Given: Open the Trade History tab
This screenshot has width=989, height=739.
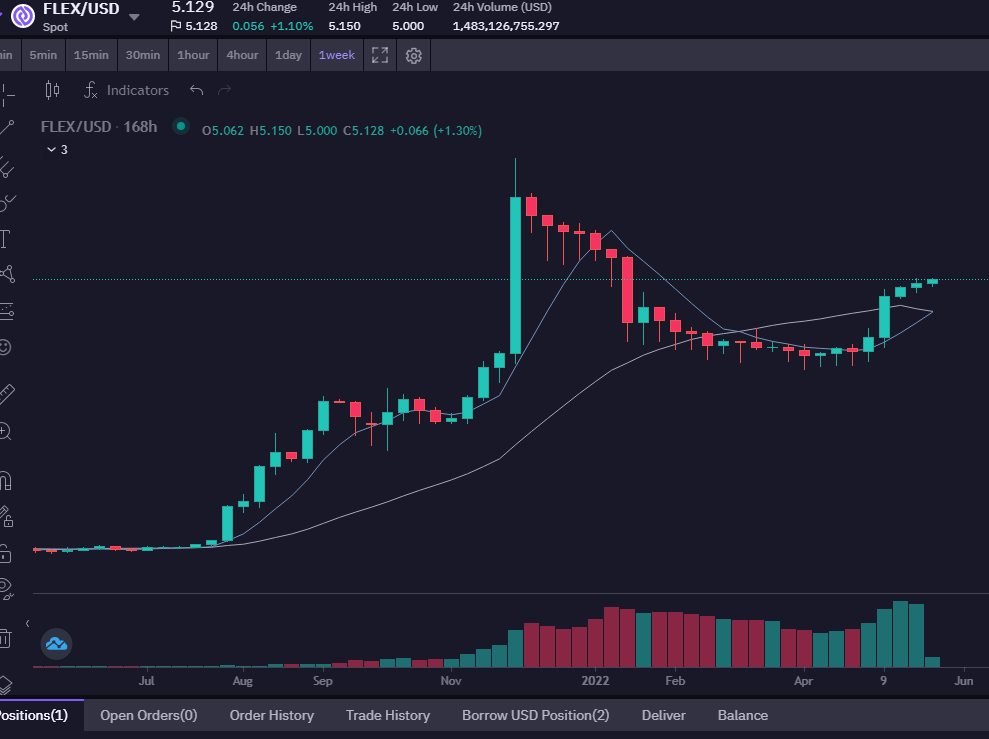Looking at the screenshot, I should (388, 715).
